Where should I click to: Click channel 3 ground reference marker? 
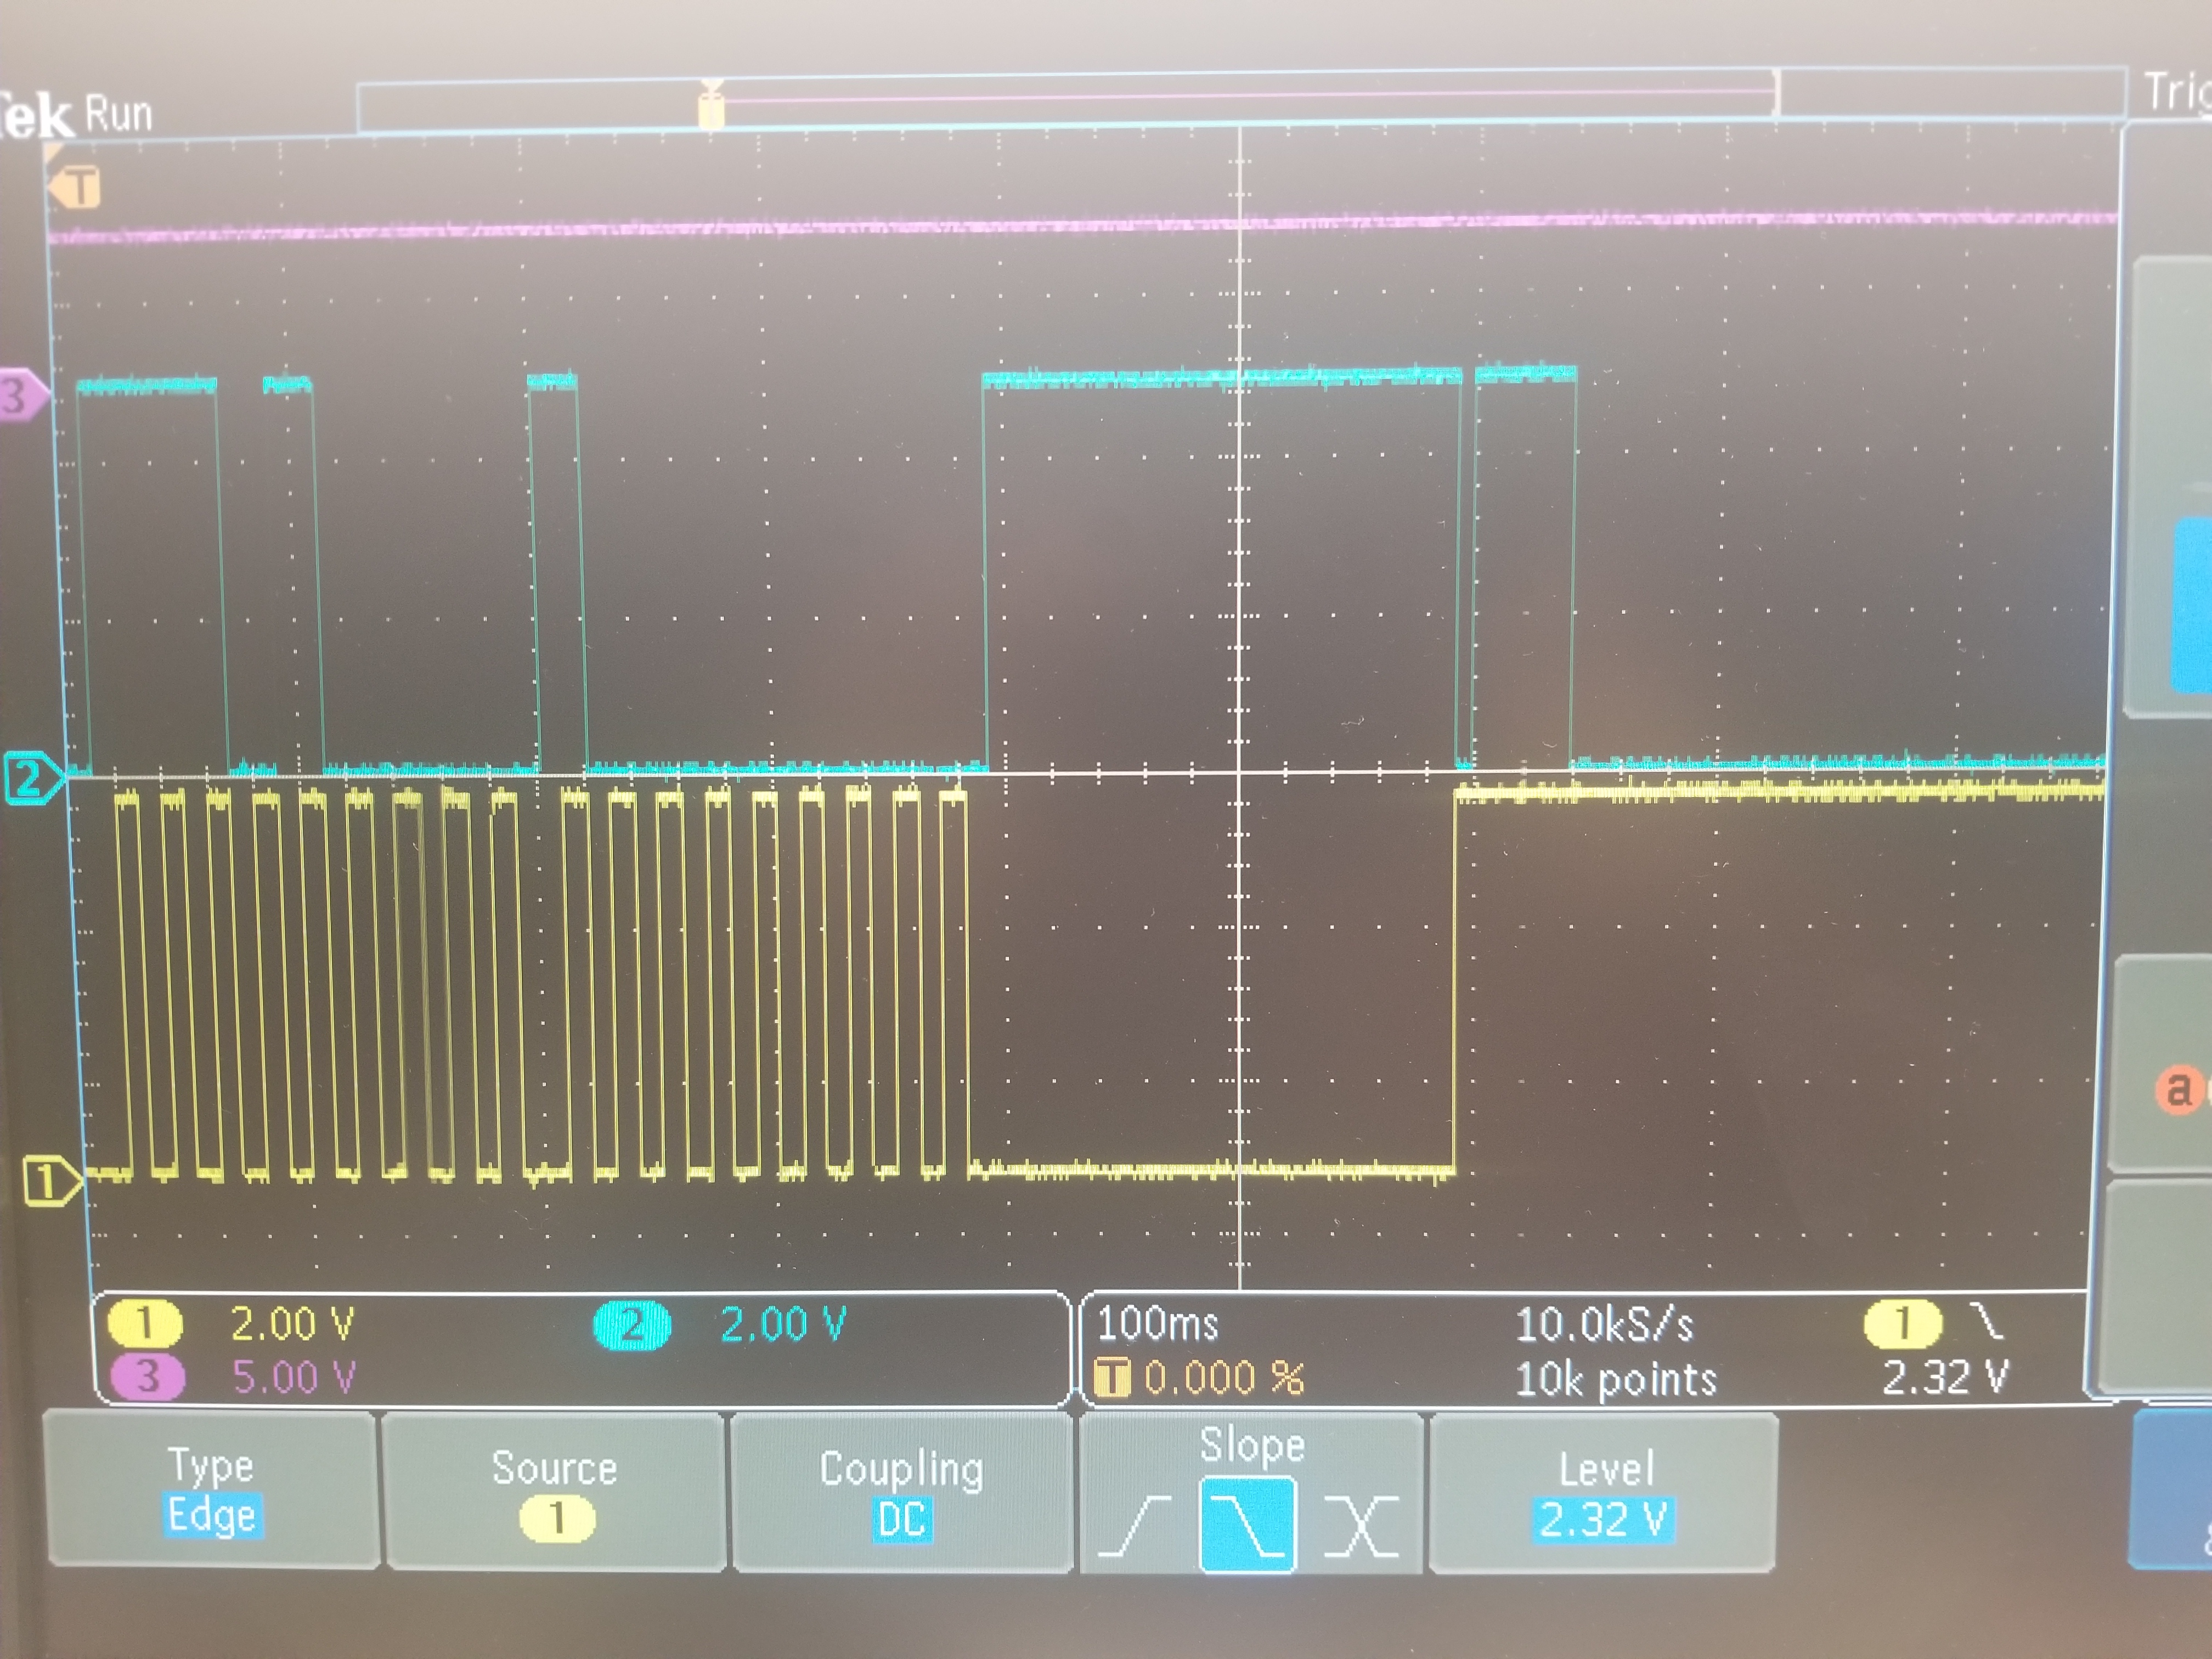pos(19,396)
